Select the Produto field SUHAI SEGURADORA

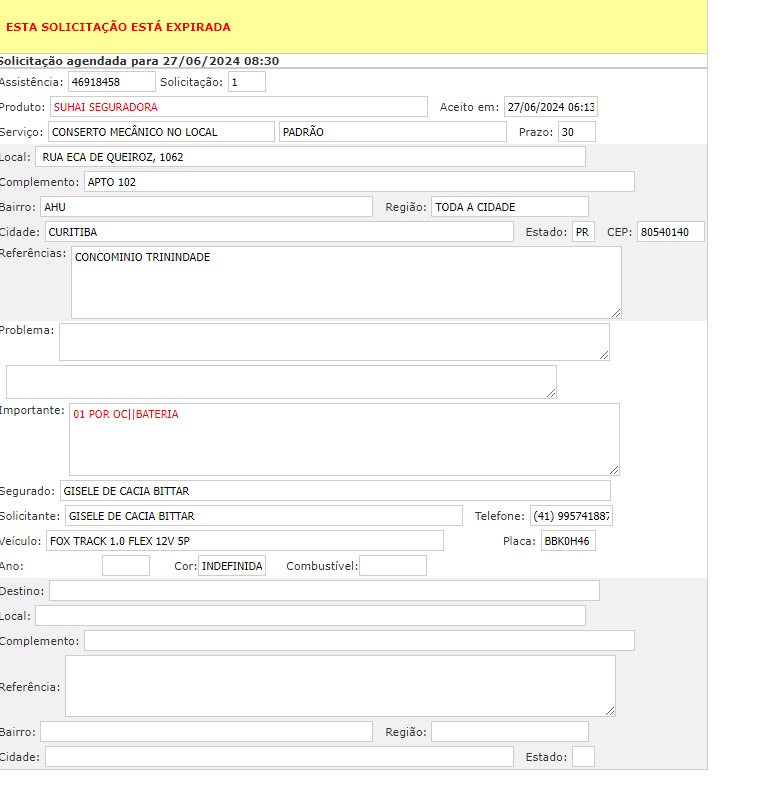239,107
